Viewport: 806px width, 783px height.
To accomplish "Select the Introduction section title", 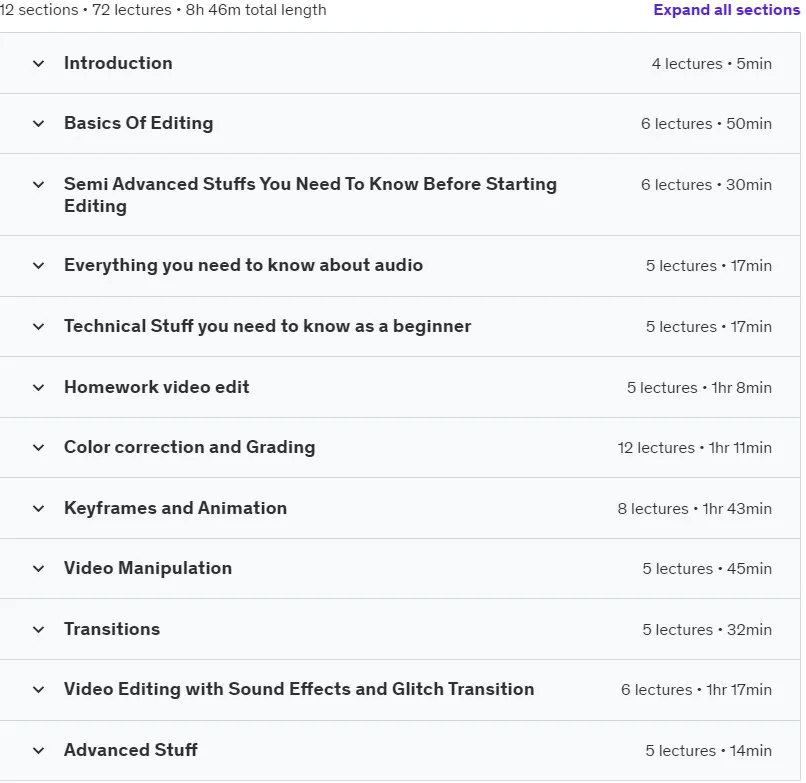I will 118,63.
